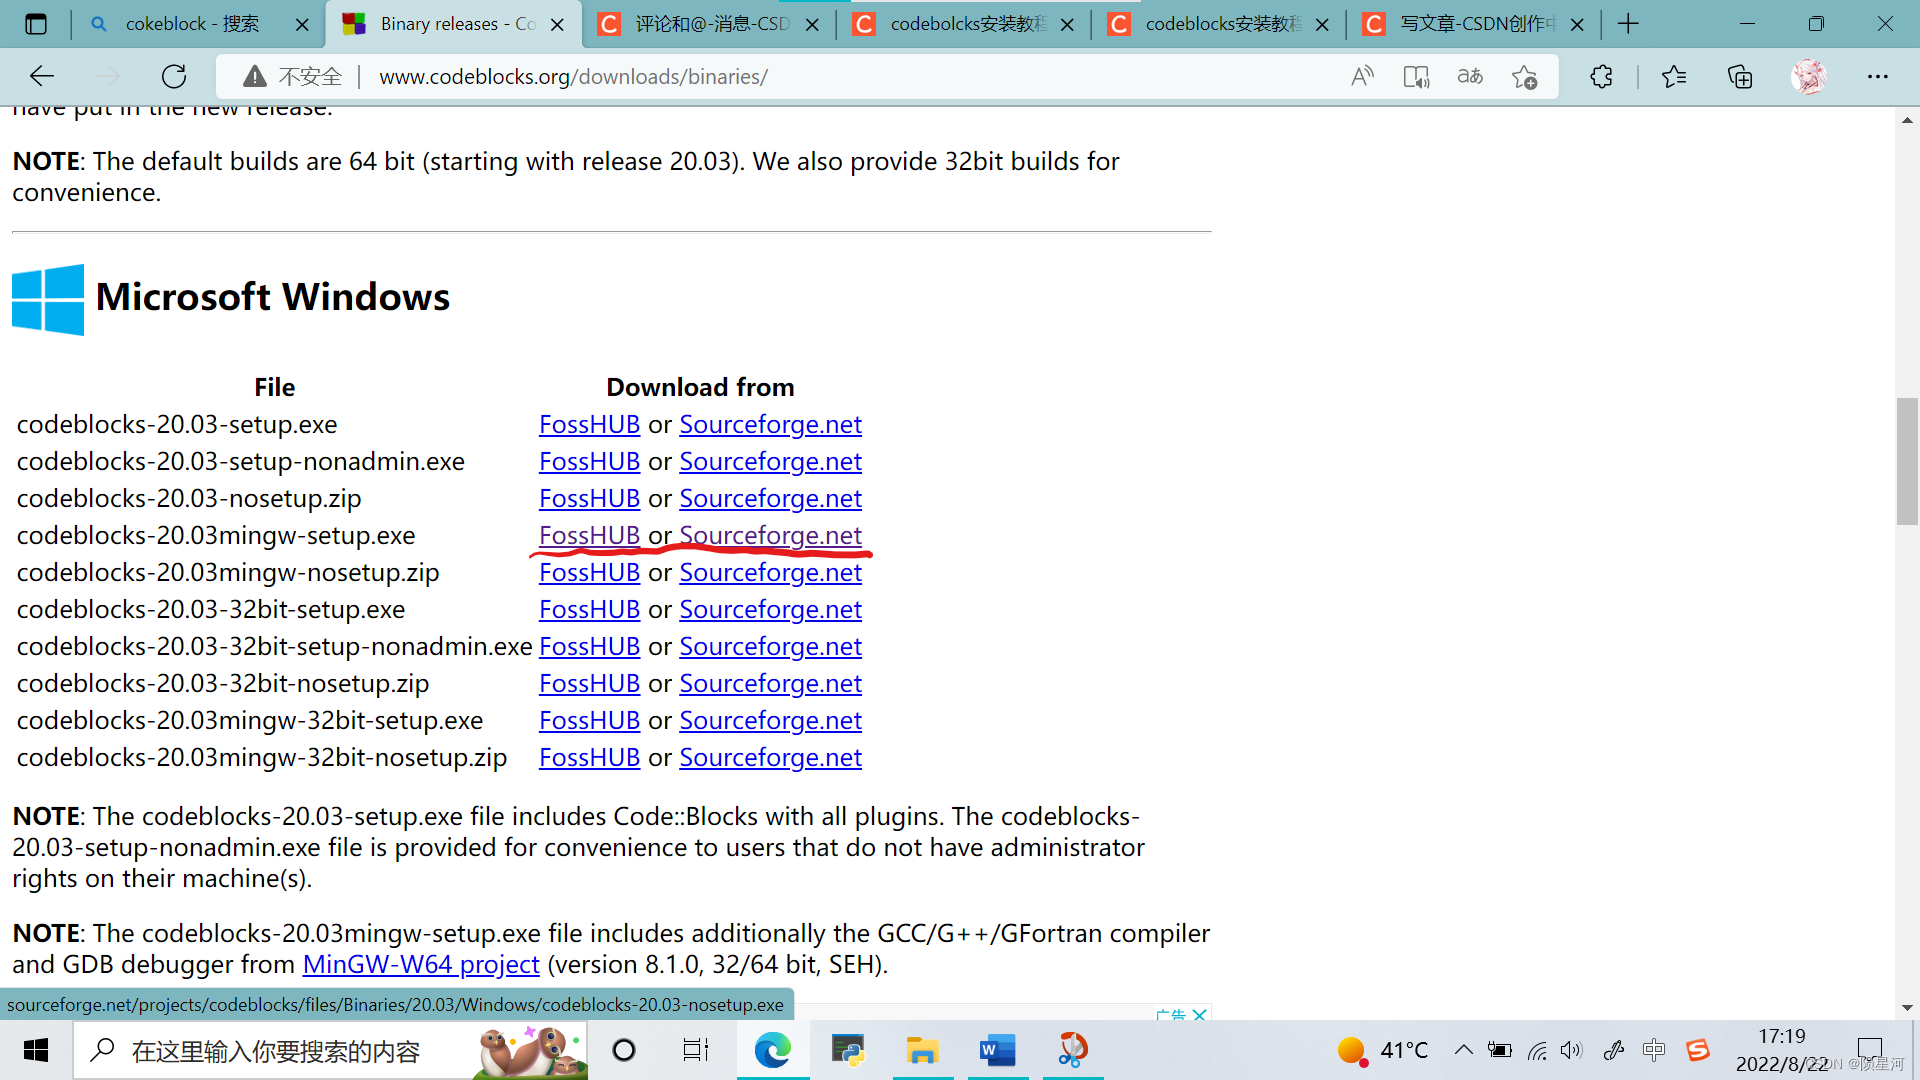Click Sourceforge.net link for codeblocks-20.03-nosetup.zip
The width and height of the screenshot is (1920, 1080).
tap(770, 498)
